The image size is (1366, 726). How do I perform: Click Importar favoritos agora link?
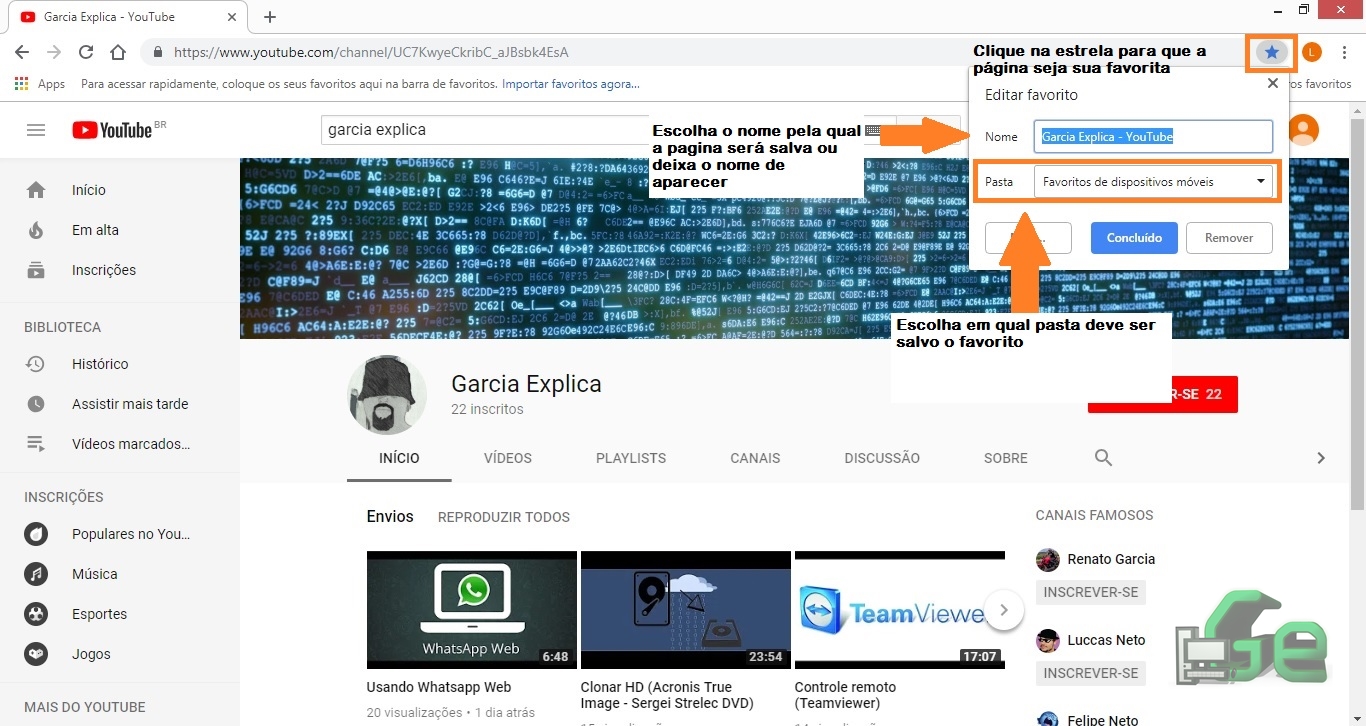tap(571, 84)
